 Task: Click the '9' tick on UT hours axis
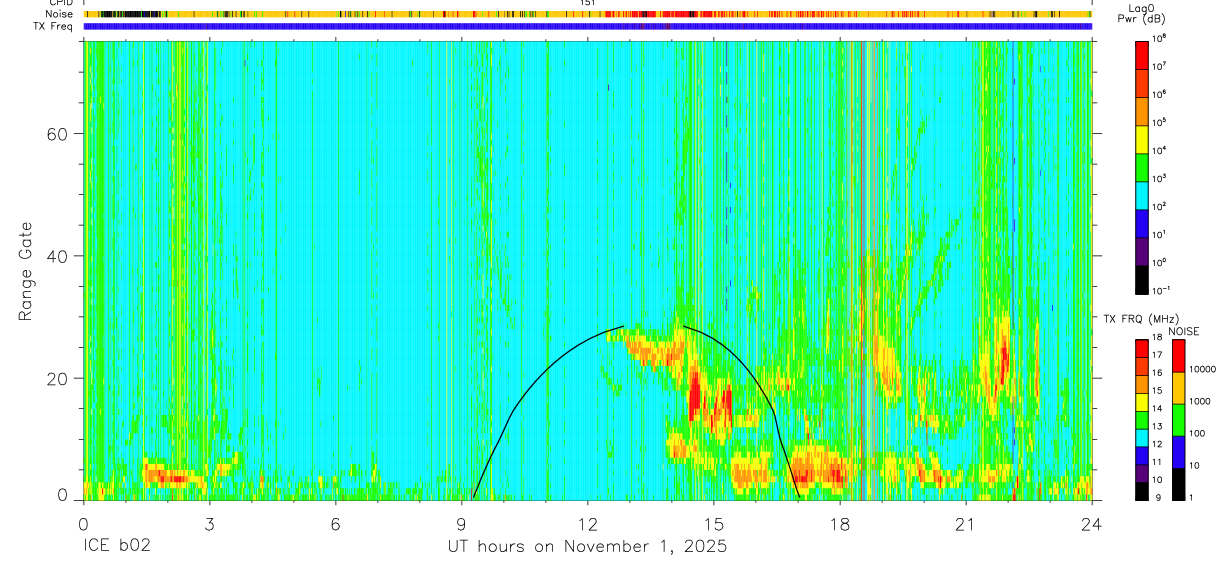461,524
